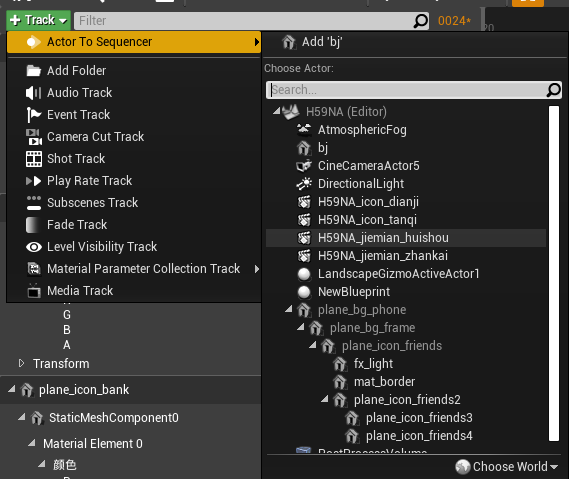Collapse plane_icon_bank track

click(12, 389)
